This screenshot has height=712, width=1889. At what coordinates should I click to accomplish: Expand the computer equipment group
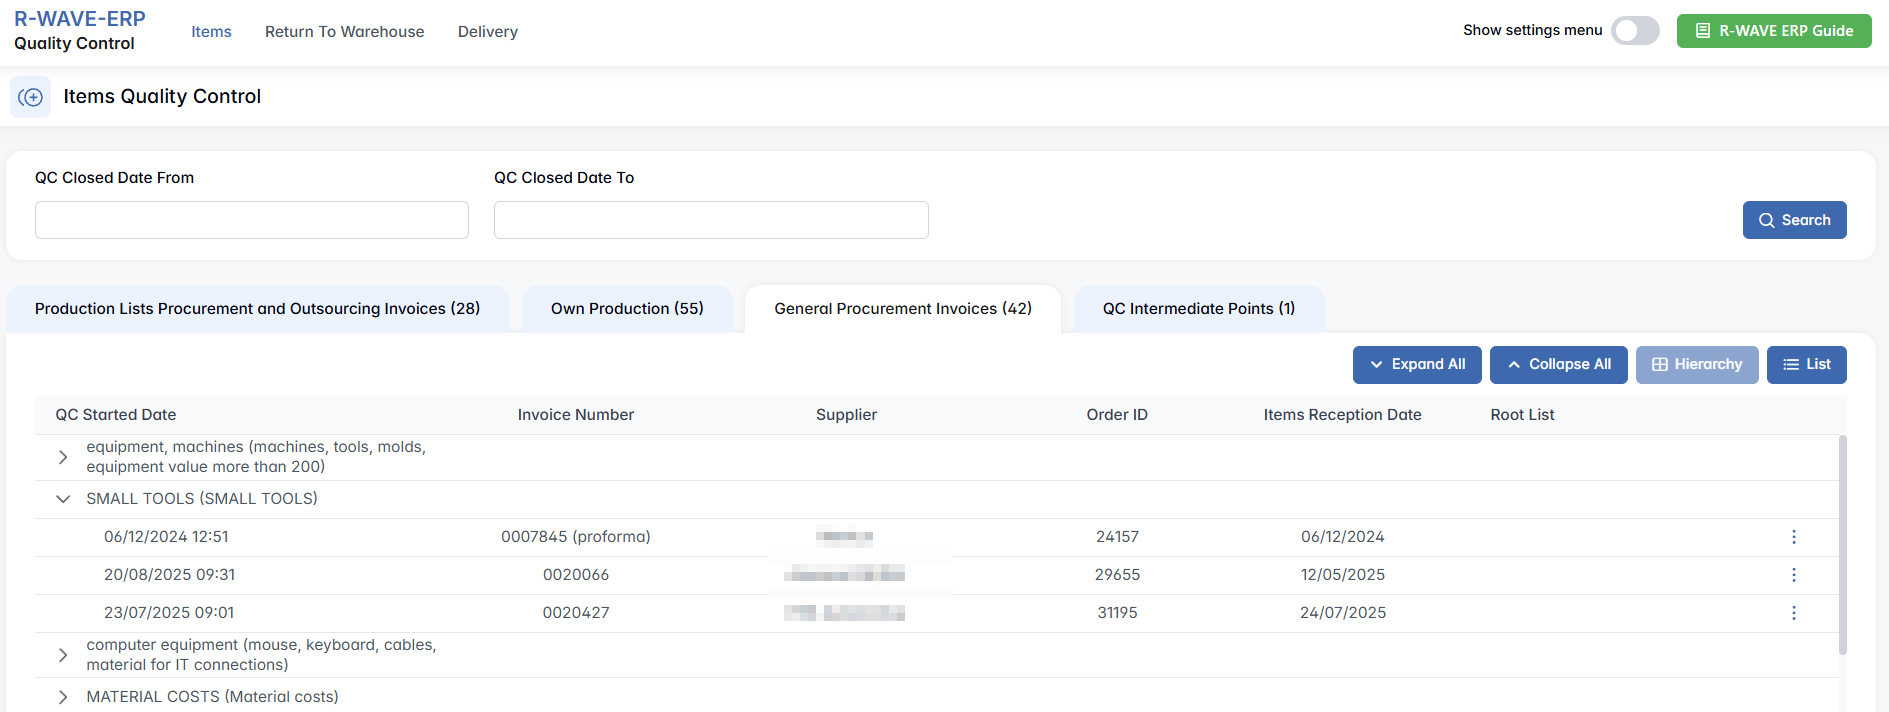point(63,655)
